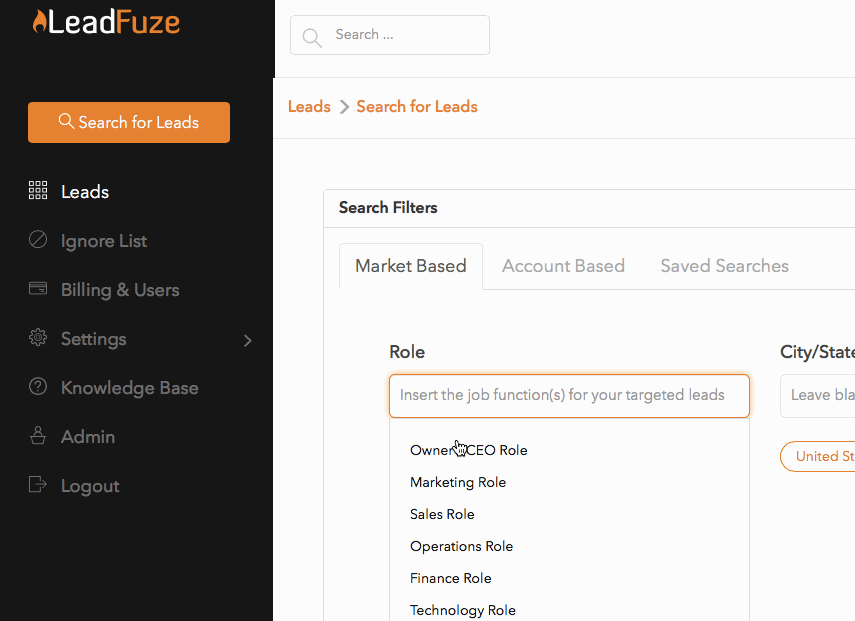Click the United States country pill button
The image size is (855, 621).
coord(817,456)
